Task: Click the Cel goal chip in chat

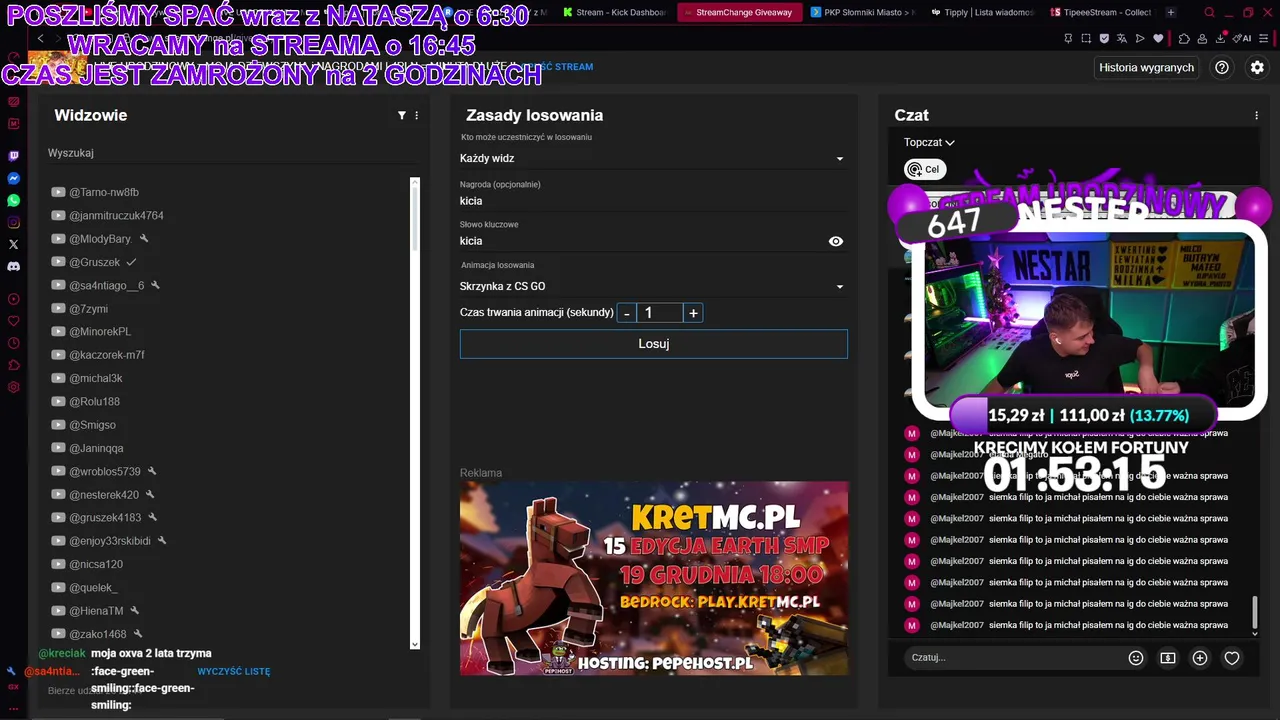Action: click(x=924, y=170)
